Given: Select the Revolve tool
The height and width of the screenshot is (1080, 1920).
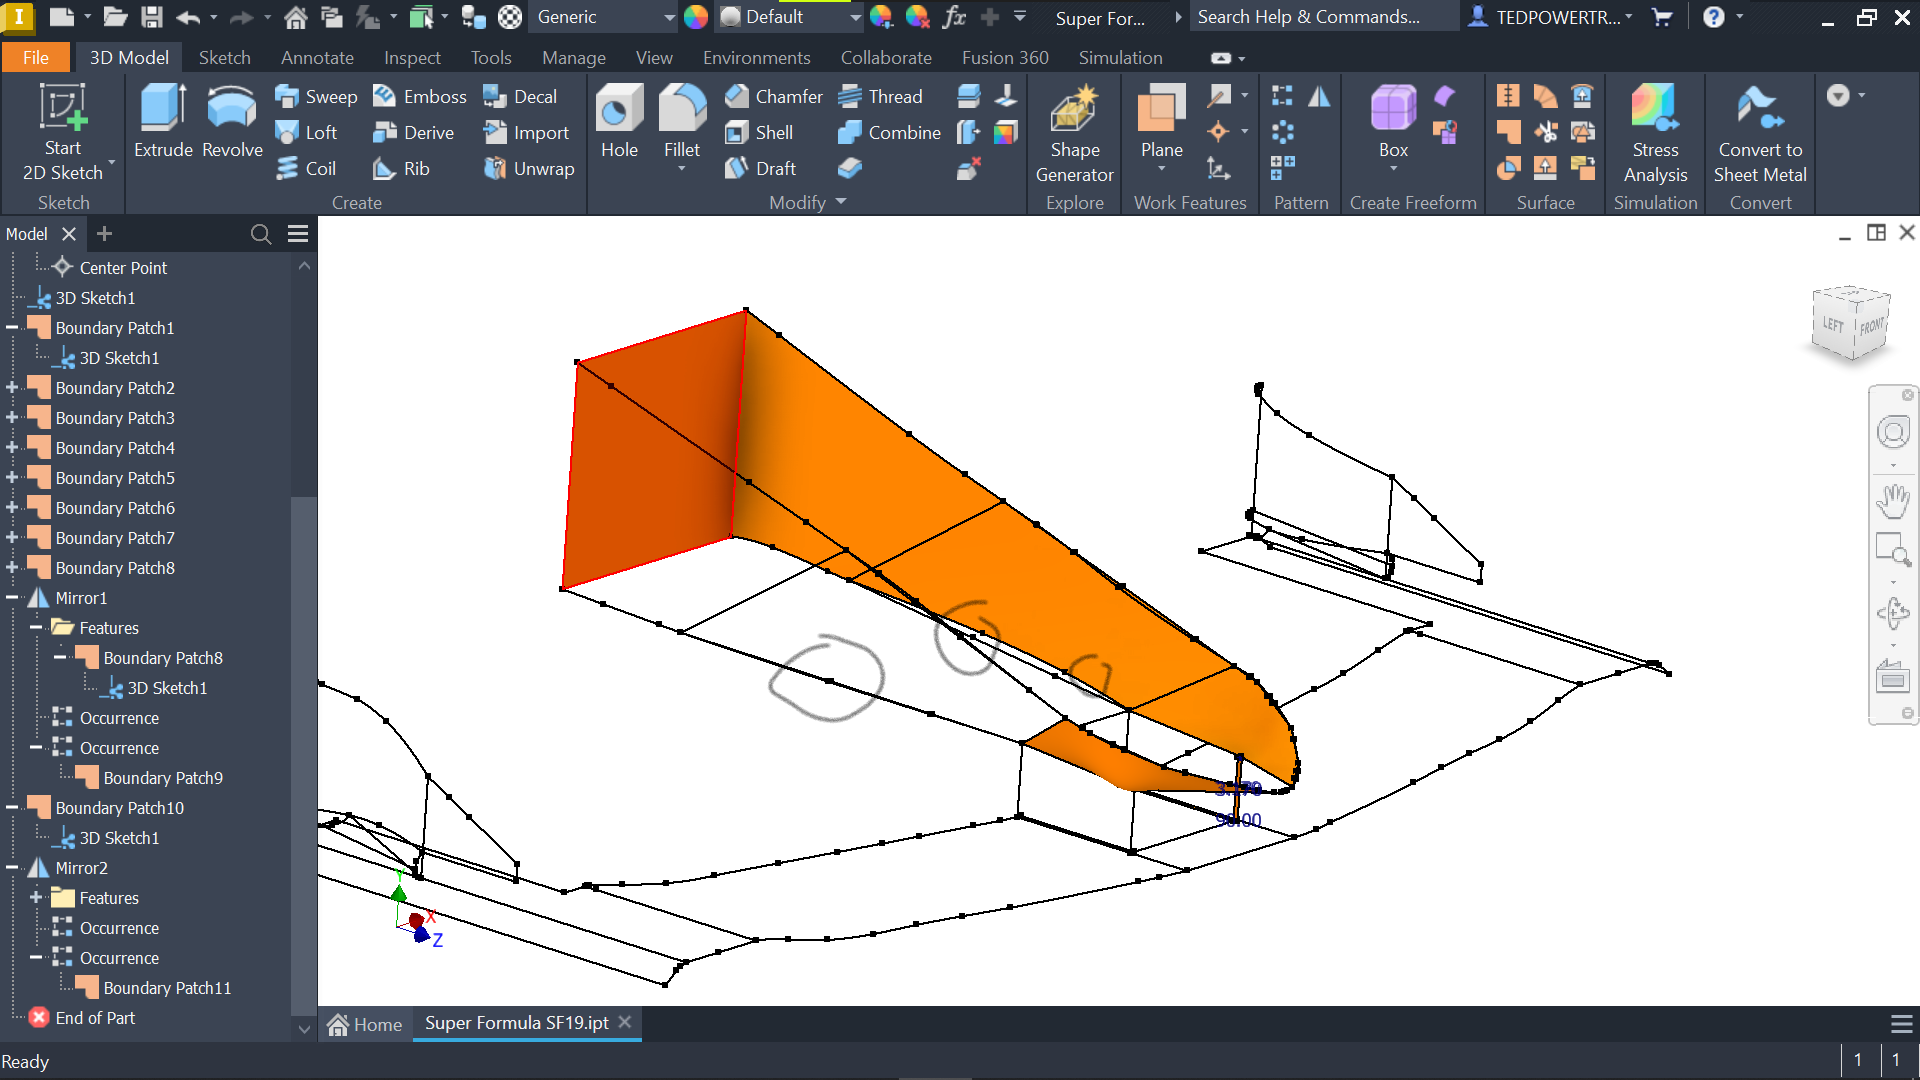Looking at the screenshot, I should coord(232,120).
